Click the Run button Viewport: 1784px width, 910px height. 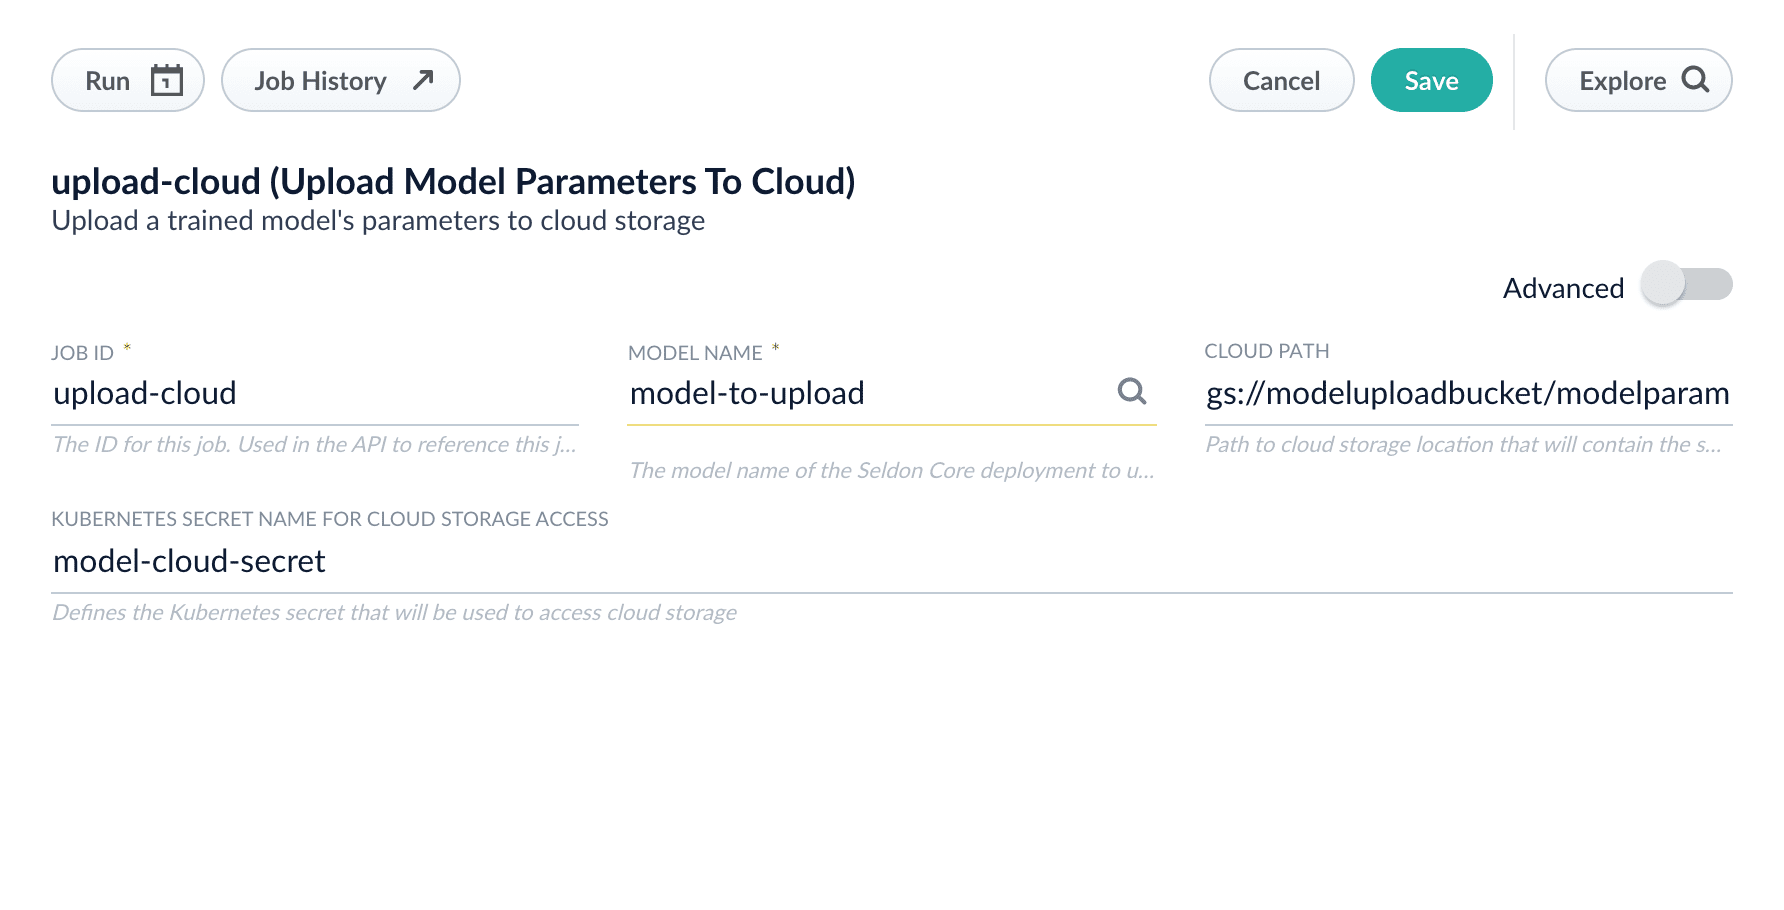tap(128, 80)
